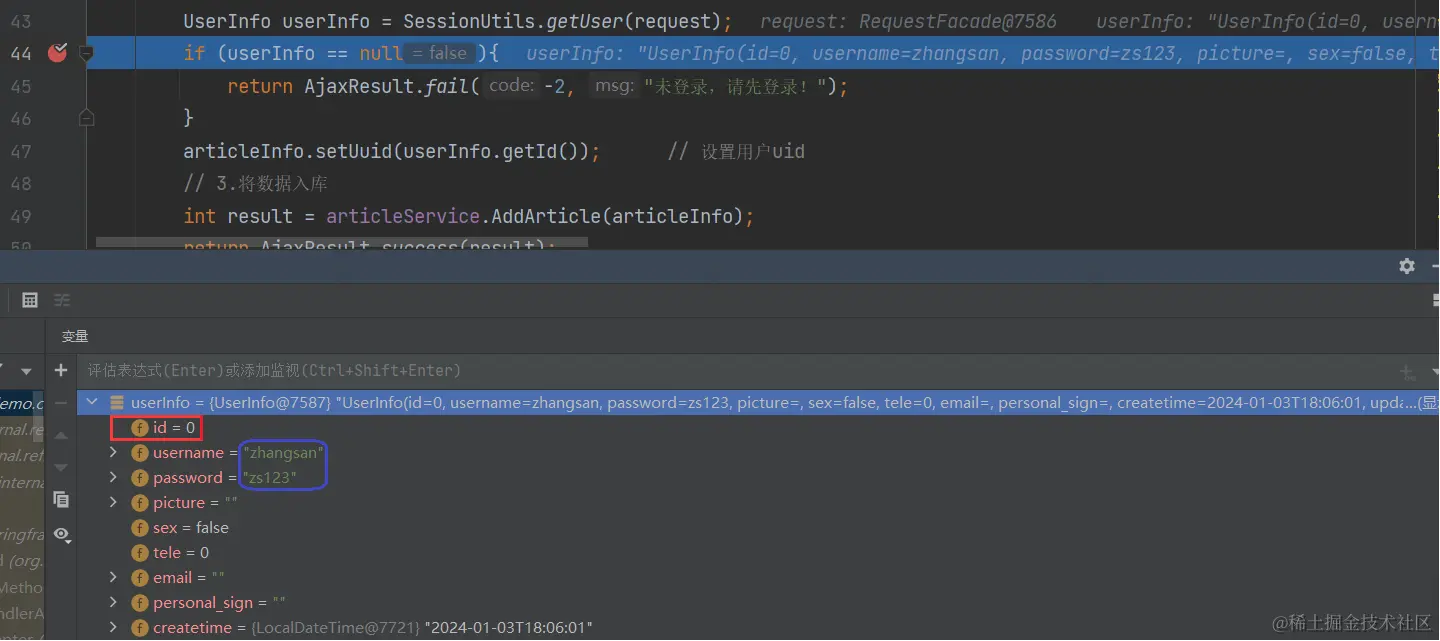Expand the password field node

113,478
